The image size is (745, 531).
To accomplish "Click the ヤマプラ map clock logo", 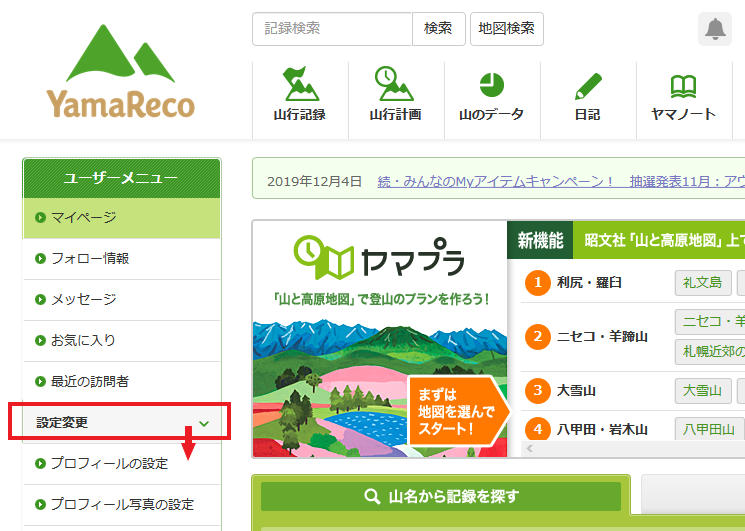I will point(379,256).
